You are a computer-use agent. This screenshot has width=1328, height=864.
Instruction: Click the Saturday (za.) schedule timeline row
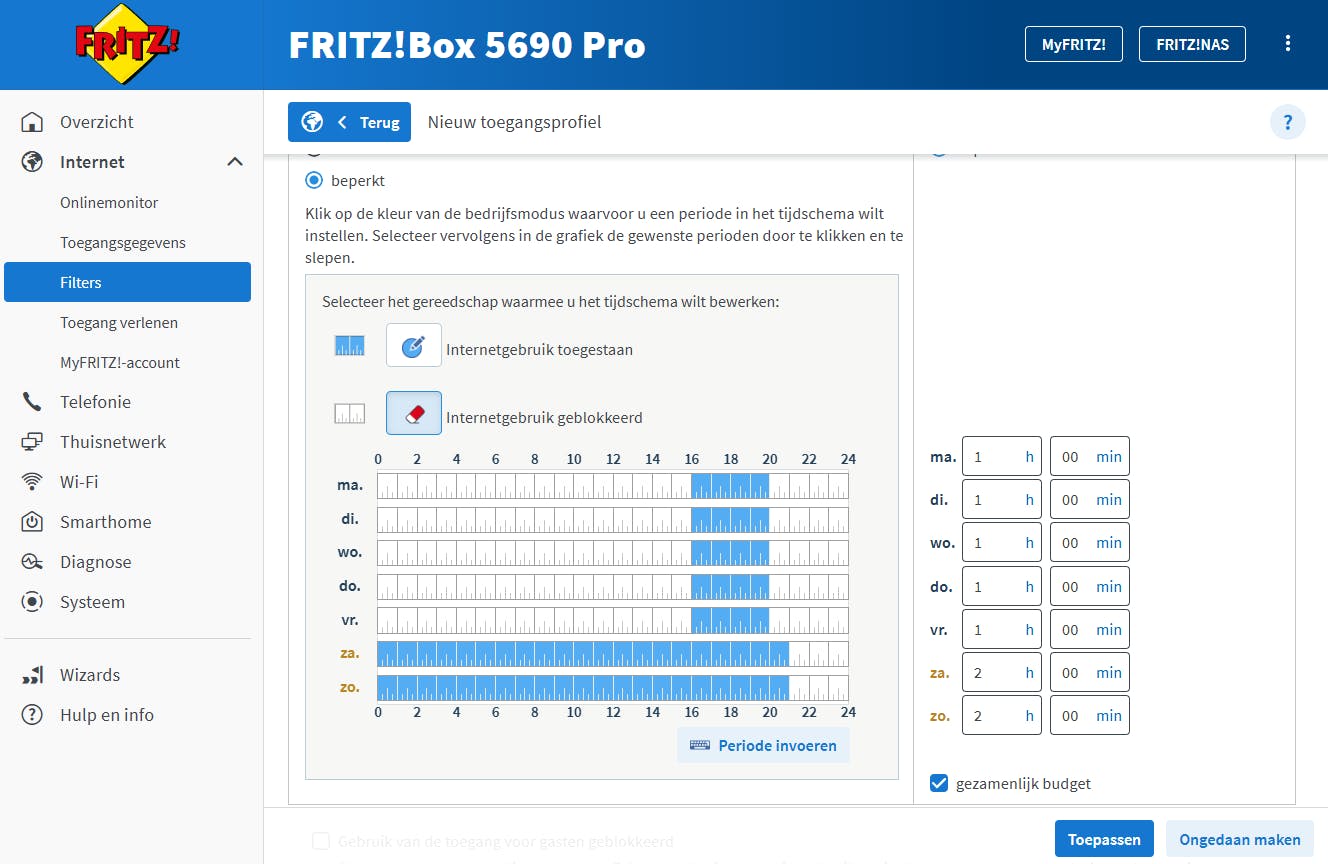pyautogui.click(x=613, y=654)
